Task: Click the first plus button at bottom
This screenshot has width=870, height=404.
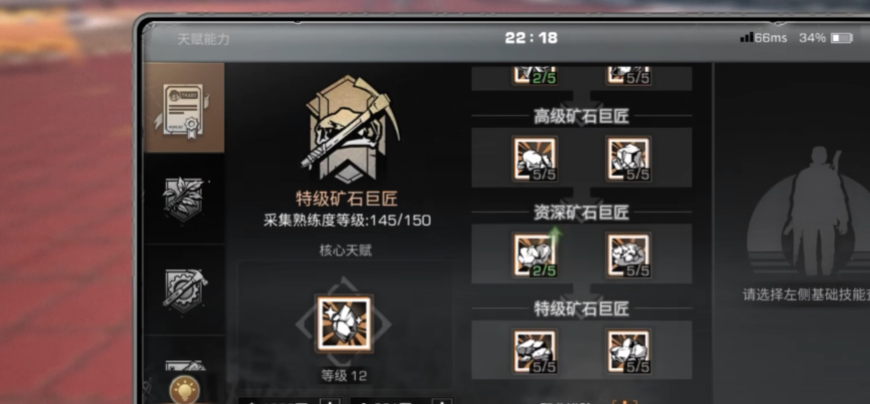Action: point(330,401)
